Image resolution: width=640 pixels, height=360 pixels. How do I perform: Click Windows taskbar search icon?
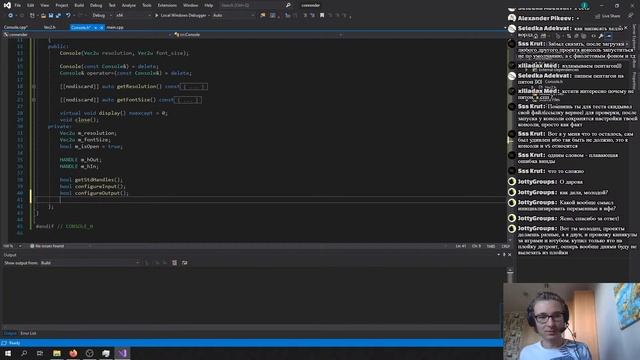pyautogui.click(x=24, y=353)
